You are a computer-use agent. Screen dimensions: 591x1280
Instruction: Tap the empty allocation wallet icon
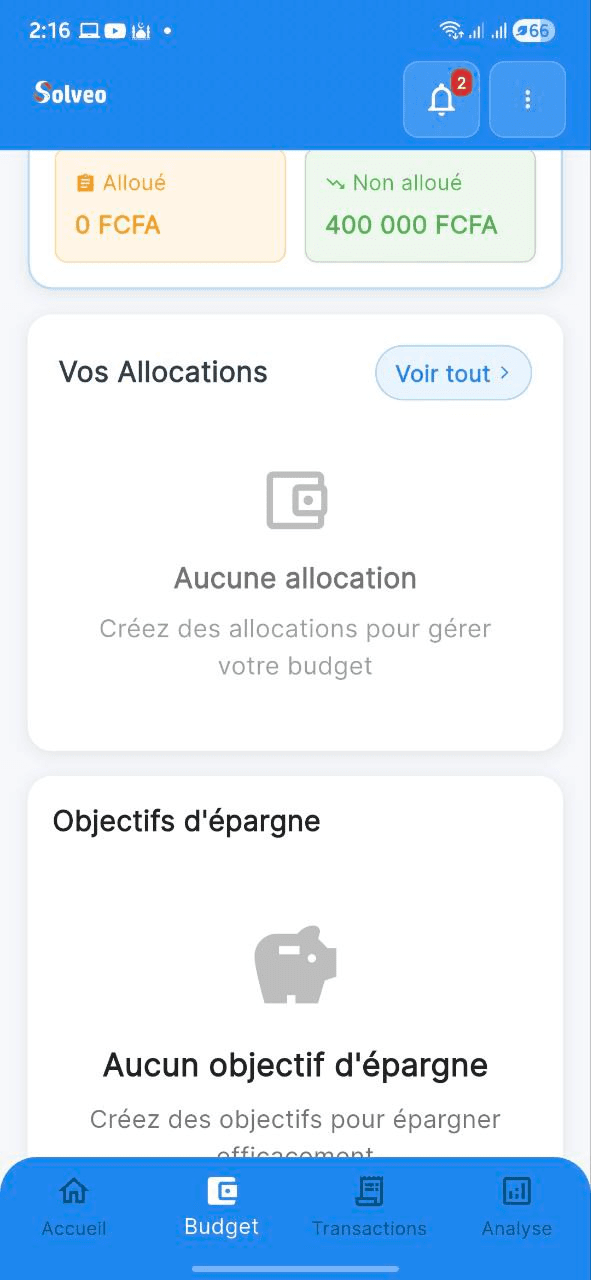tap(295, 500)
